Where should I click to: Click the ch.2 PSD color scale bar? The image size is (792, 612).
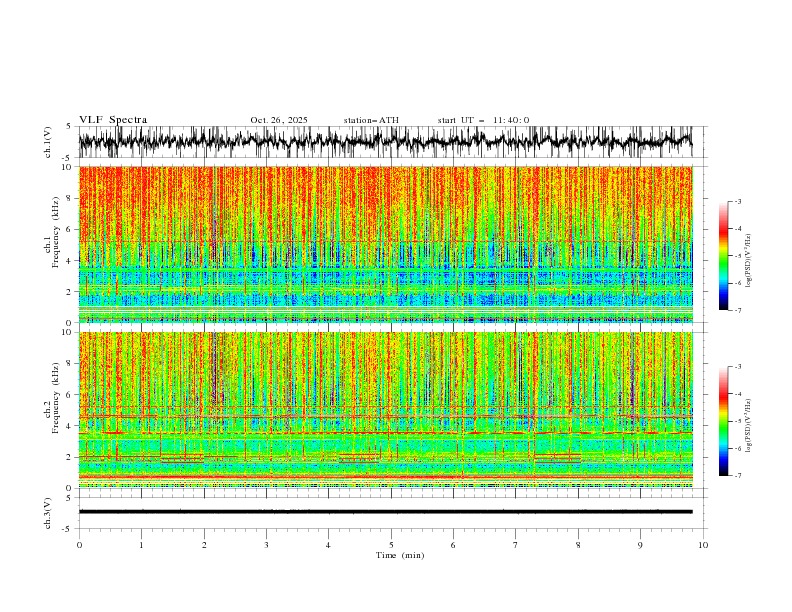(x=723, y=421)
